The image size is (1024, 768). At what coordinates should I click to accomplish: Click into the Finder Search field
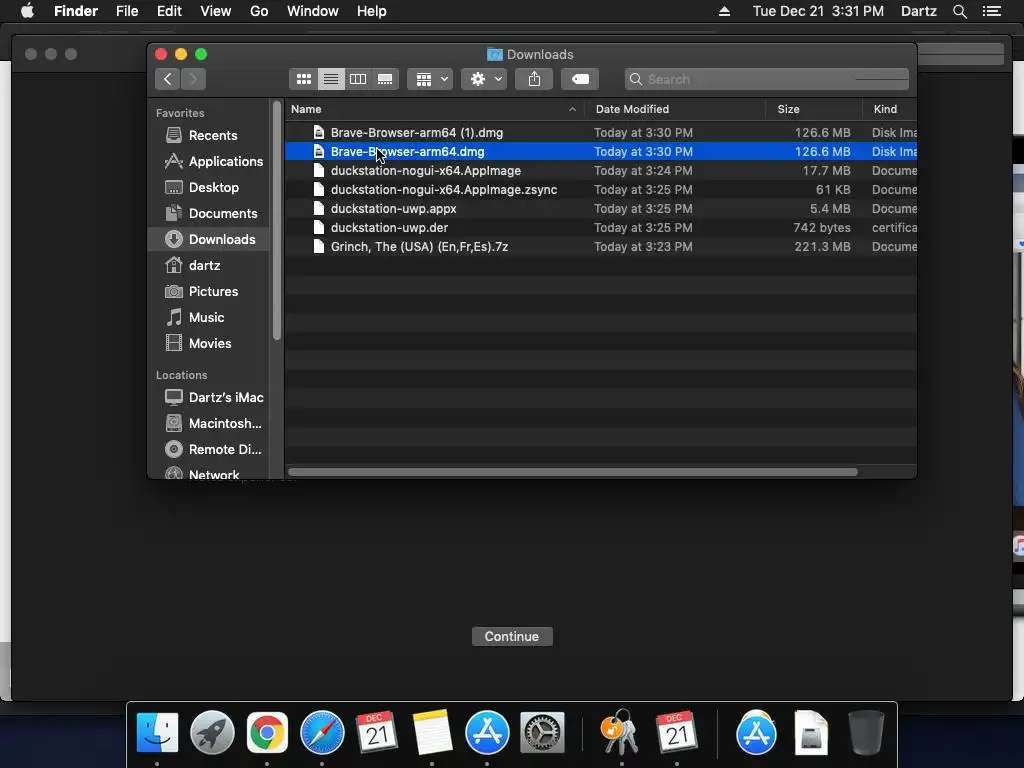click(766, 79)
